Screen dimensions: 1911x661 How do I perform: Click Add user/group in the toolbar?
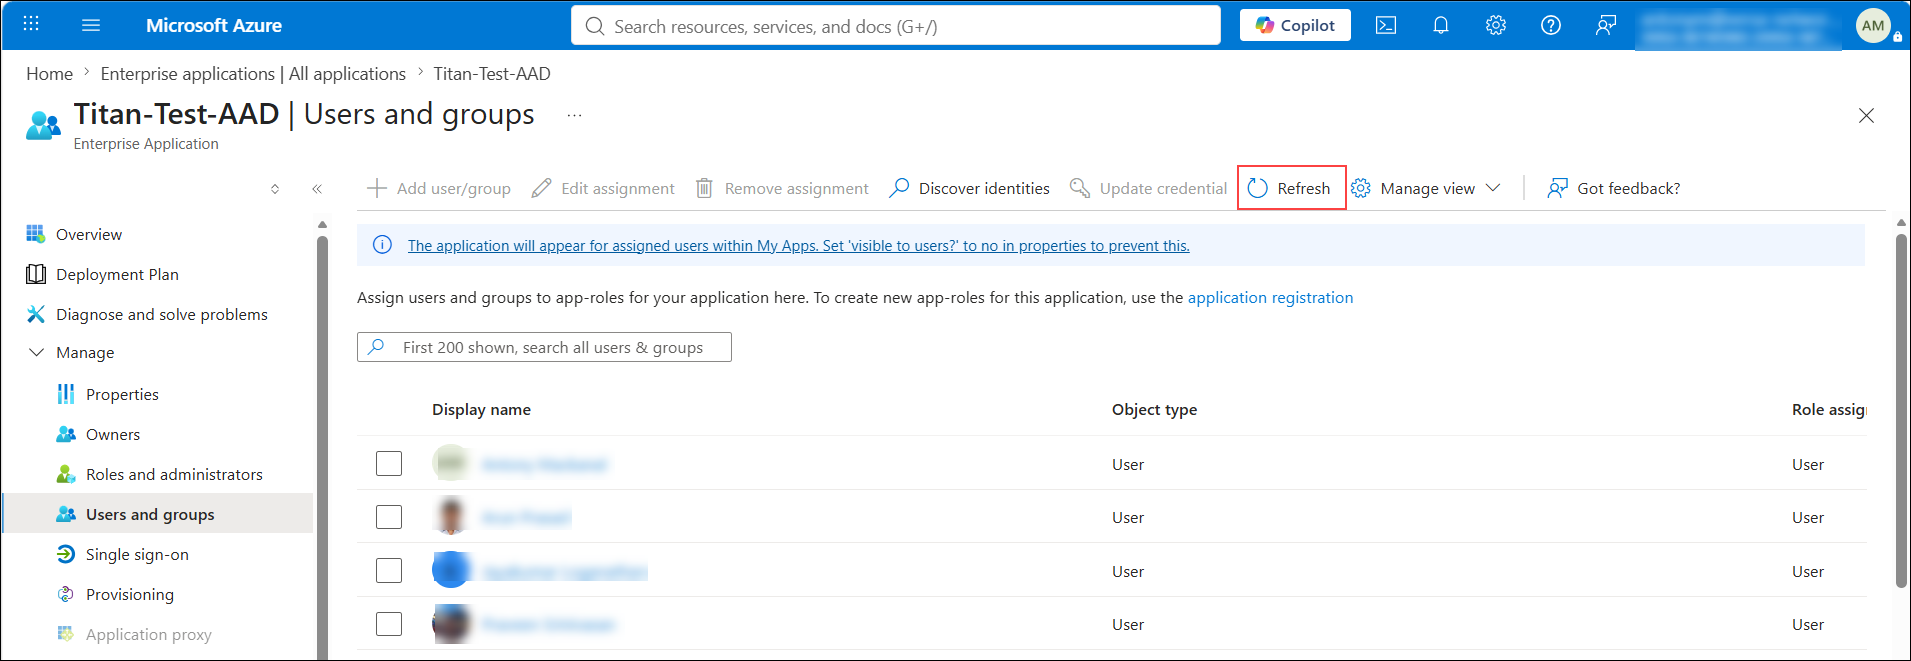pos(439,188)
